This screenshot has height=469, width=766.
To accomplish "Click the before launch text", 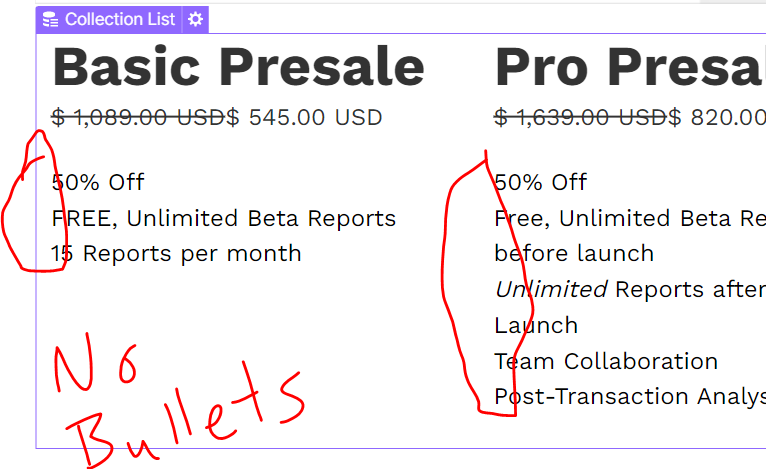I will point(574,254).
